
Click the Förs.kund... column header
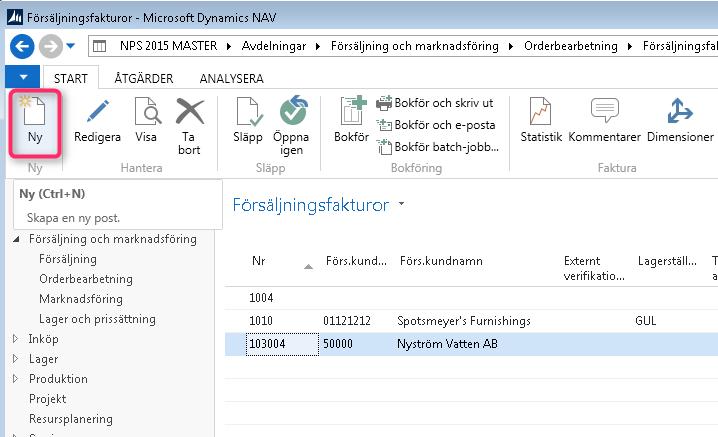[356, 261]
